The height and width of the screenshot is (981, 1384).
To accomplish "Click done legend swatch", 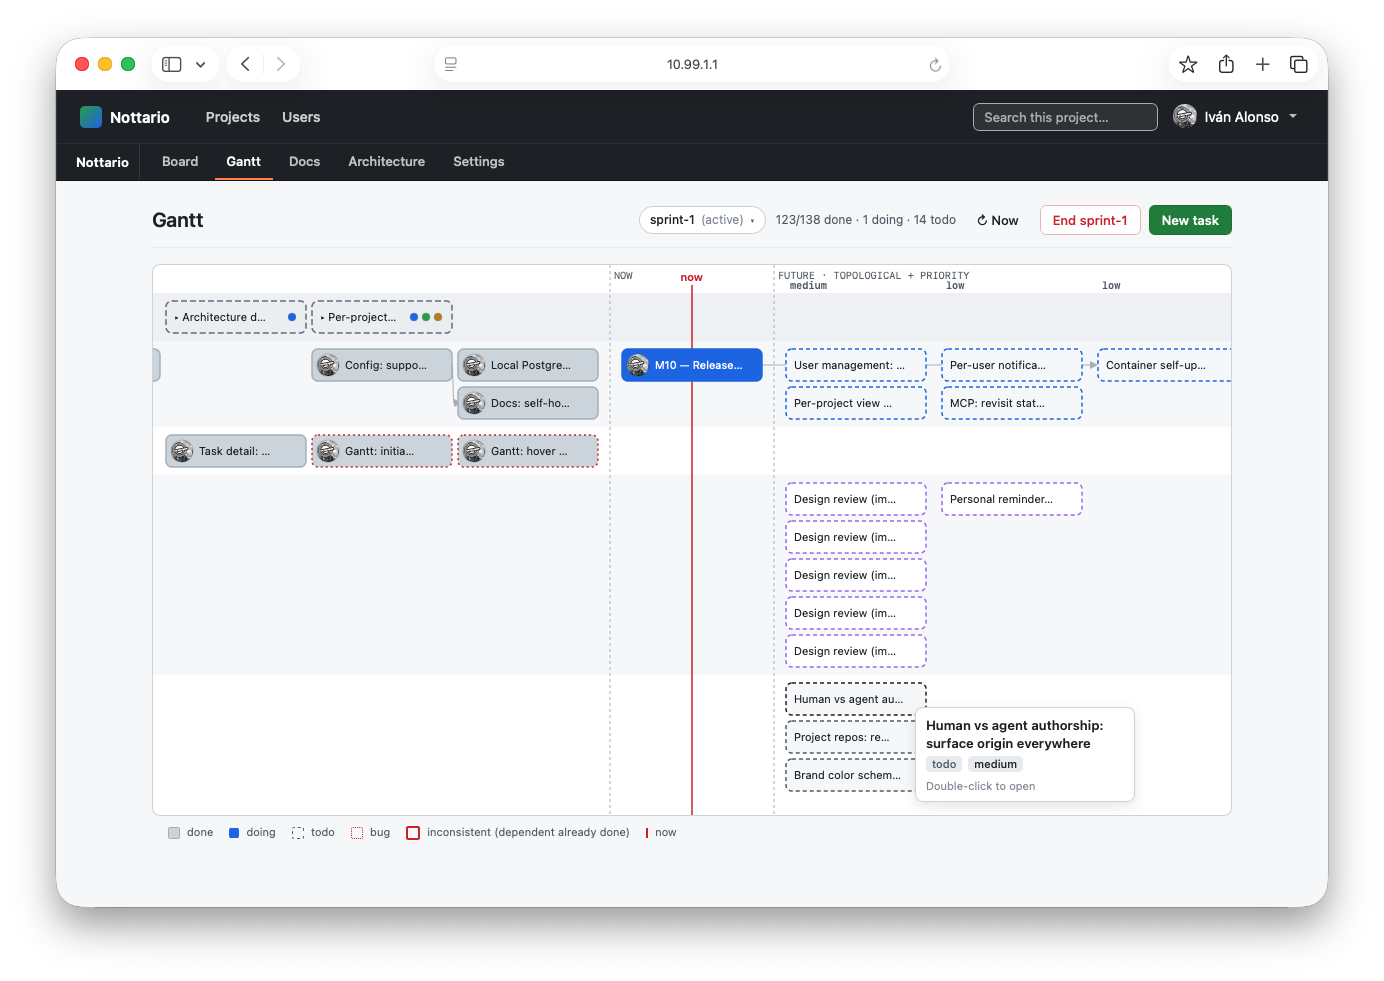I will (x=174, y=833).
